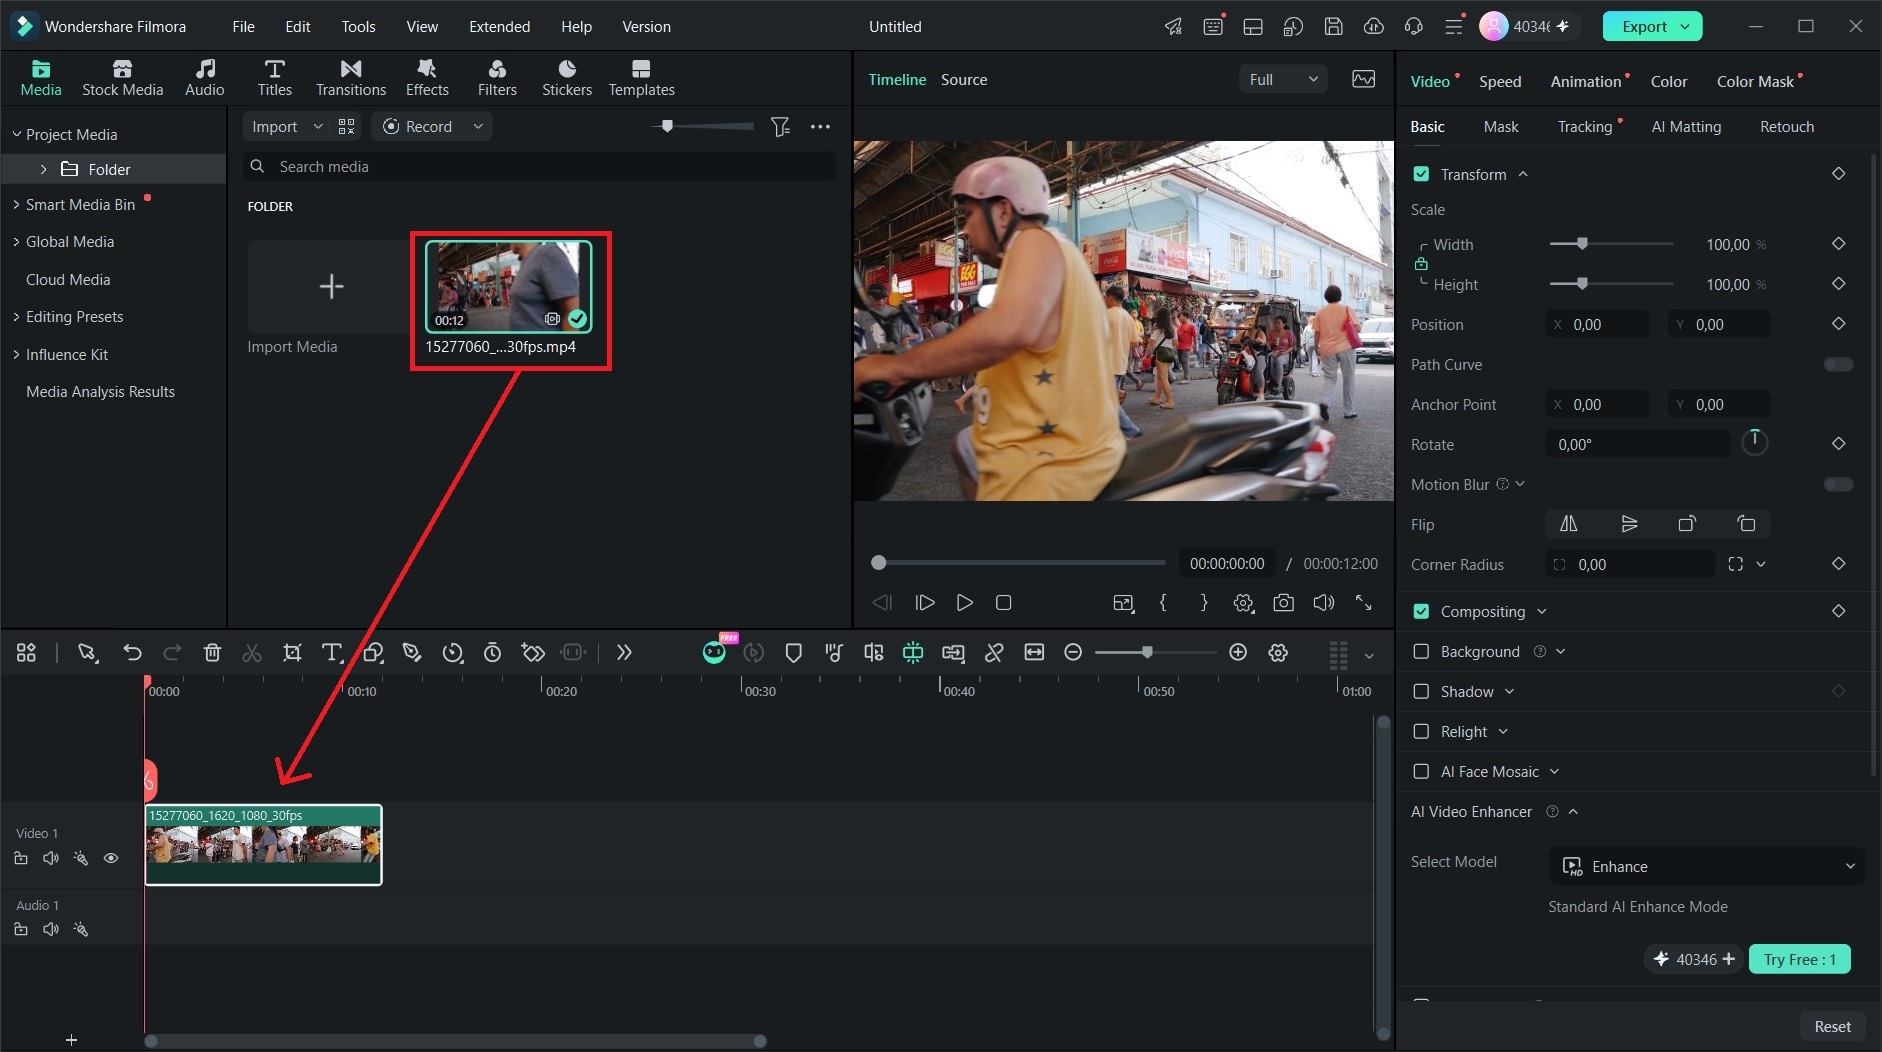Open the Tools menu

tap(358, 27)
